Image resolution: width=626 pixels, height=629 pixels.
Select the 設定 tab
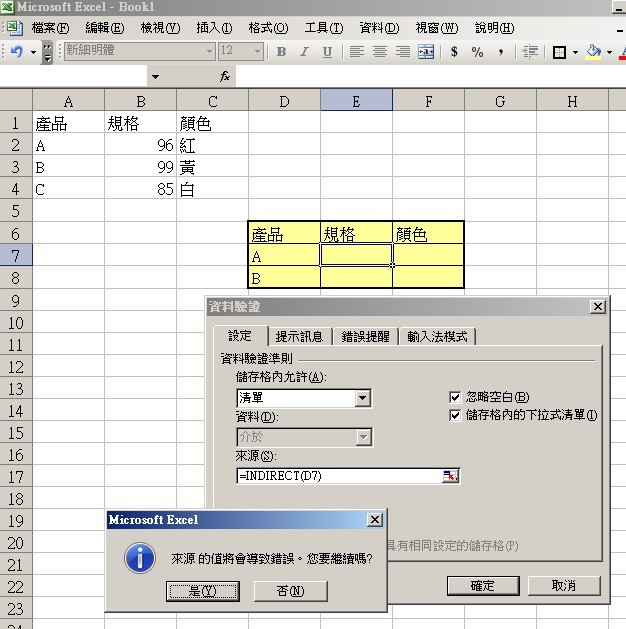(x=240, y=336)
